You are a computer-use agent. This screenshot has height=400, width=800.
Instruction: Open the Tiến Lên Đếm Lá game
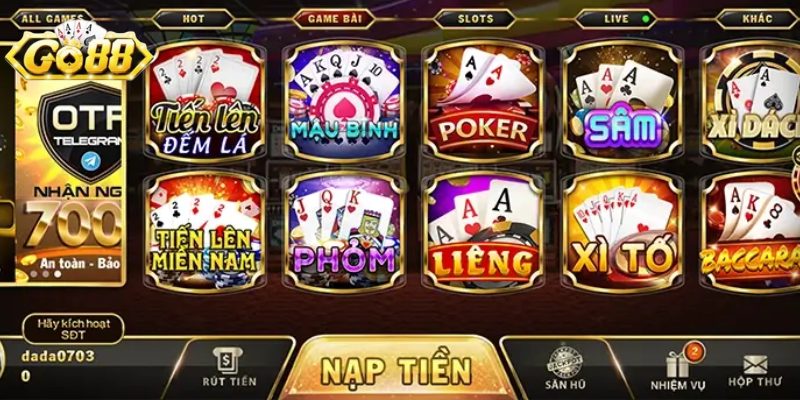[x=205, y=101]
